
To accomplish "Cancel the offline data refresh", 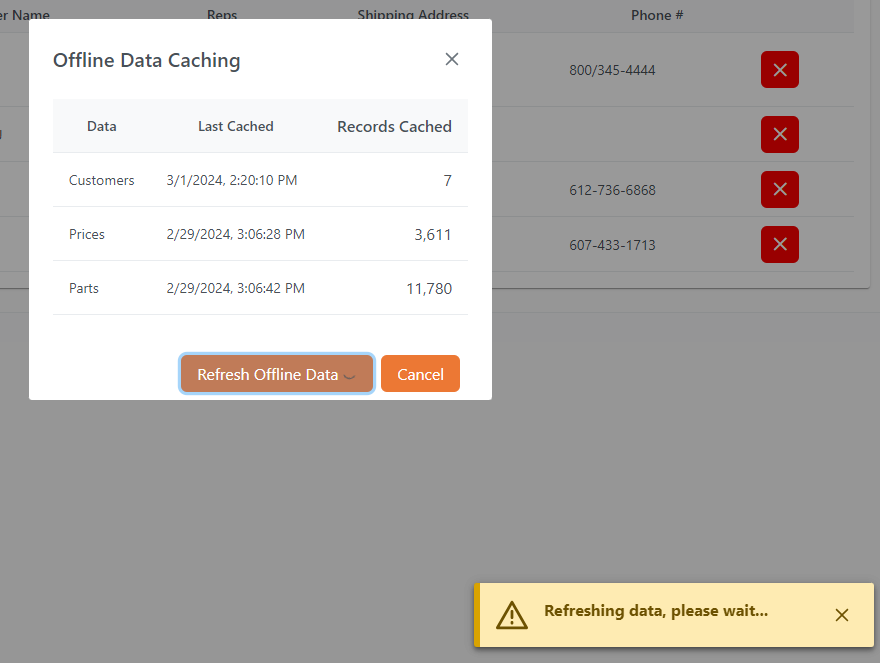I will point(420,373).
